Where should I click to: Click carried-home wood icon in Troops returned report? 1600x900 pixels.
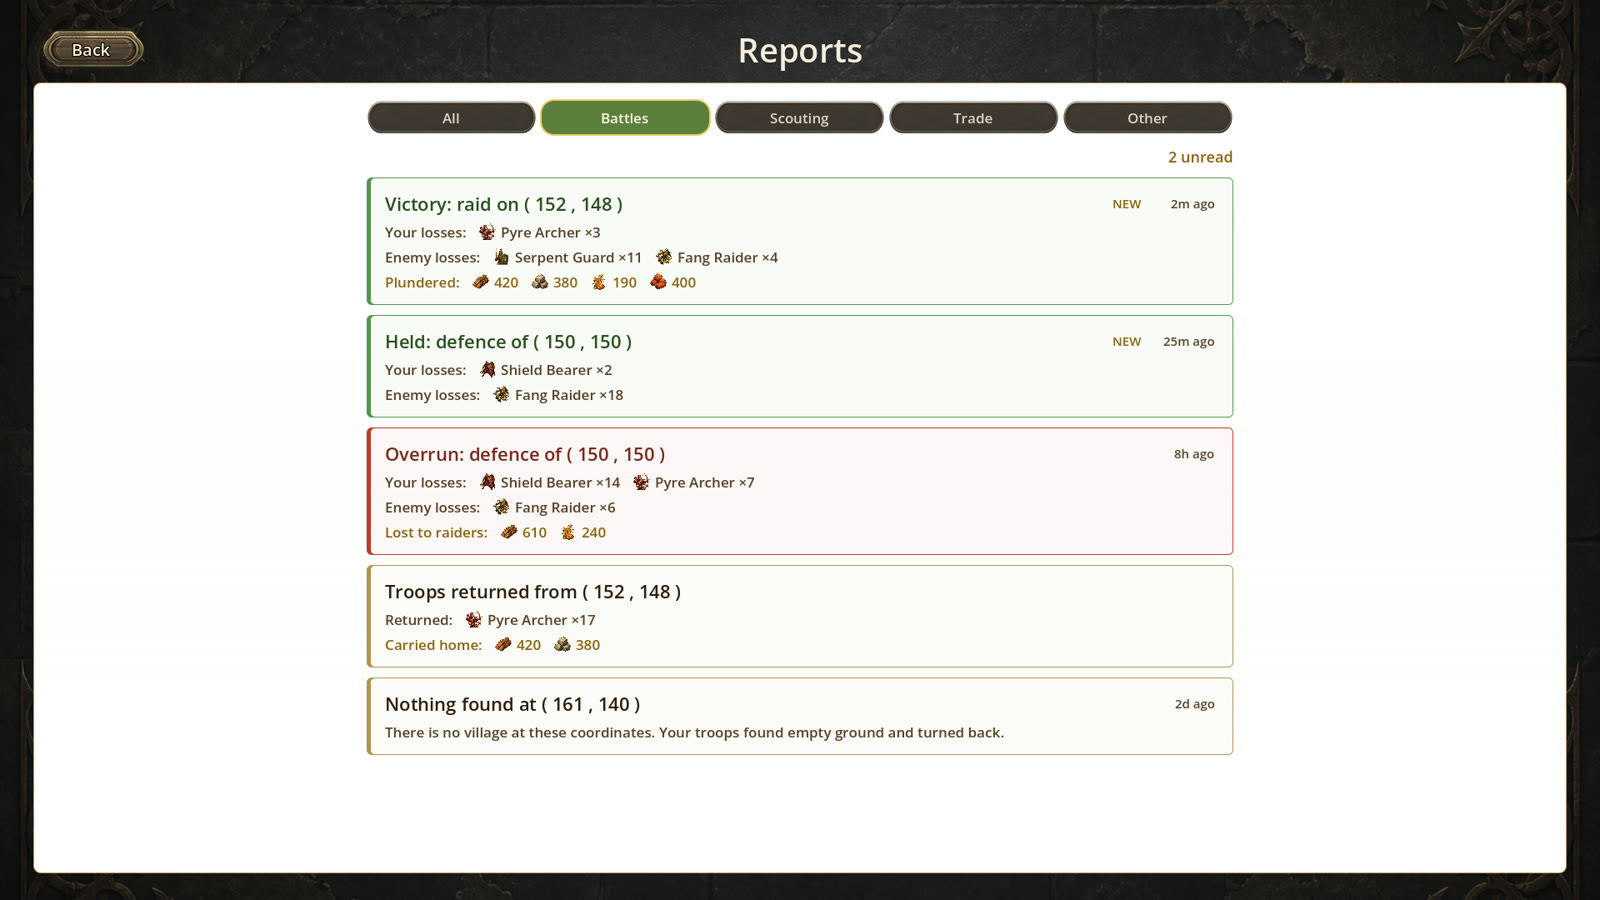(x=503, y=645)
